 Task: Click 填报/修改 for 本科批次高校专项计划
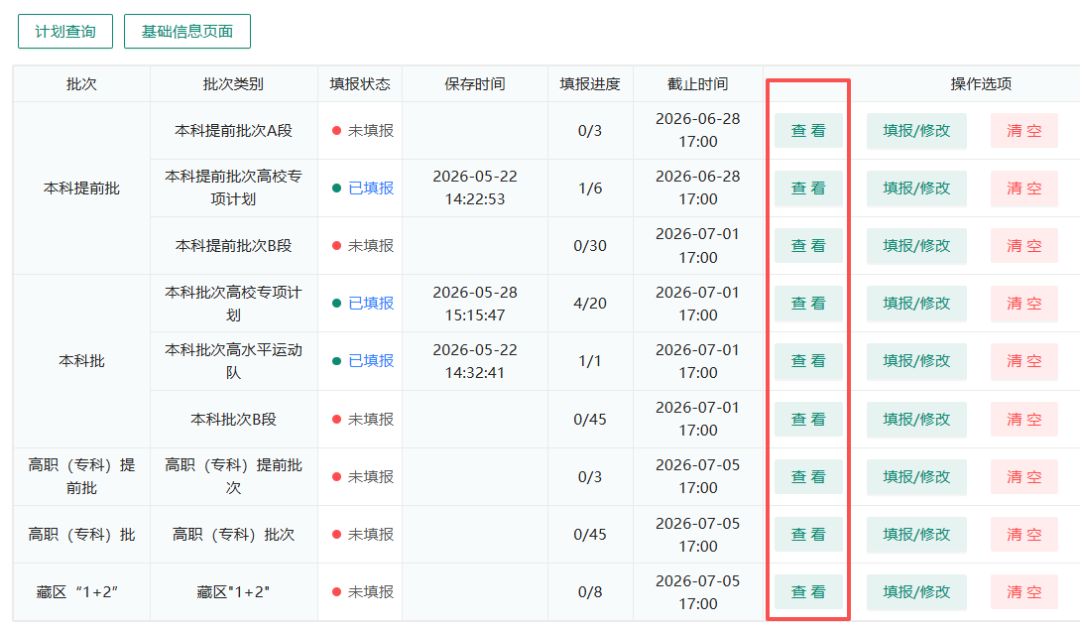point(916,303)
